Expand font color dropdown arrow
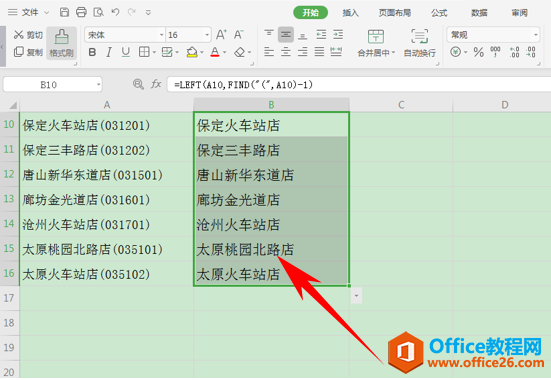This screenshot has height=380, width=551. [225, 53]
